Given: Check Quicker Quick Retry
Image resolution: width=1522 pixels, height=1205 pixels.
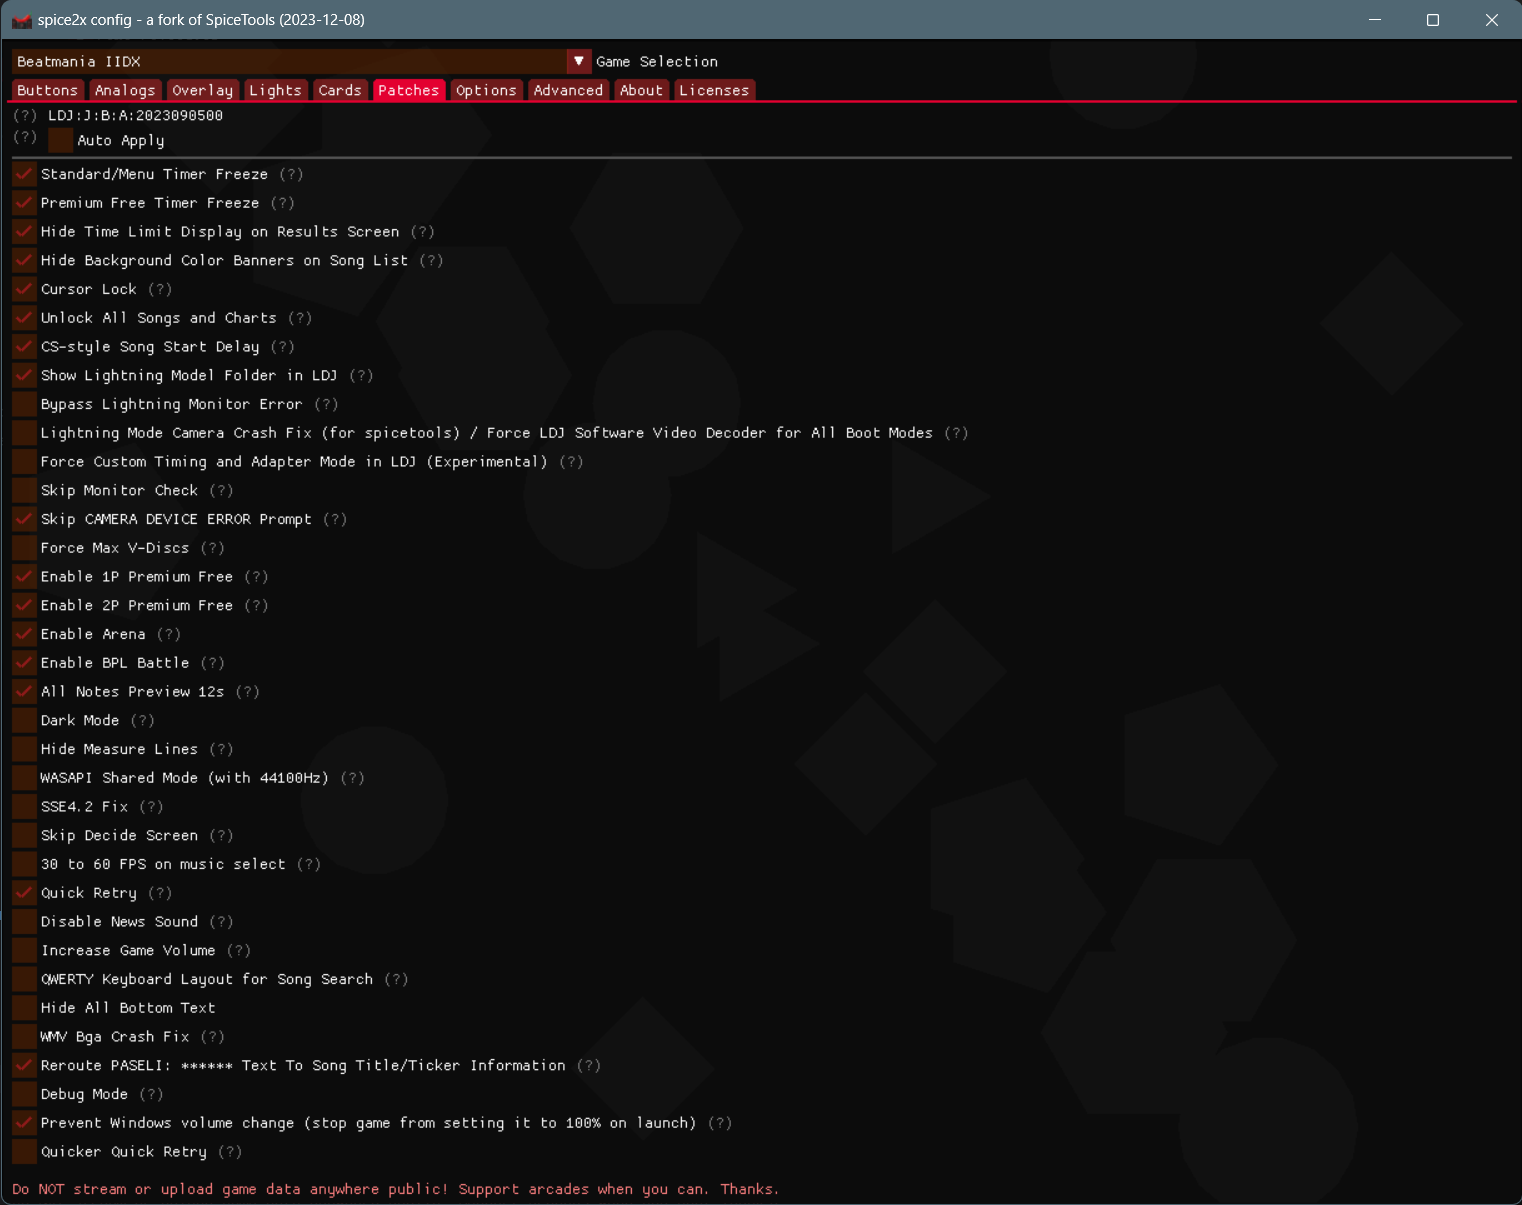Looking at the screenshot, I should (x=24, y=1152).
